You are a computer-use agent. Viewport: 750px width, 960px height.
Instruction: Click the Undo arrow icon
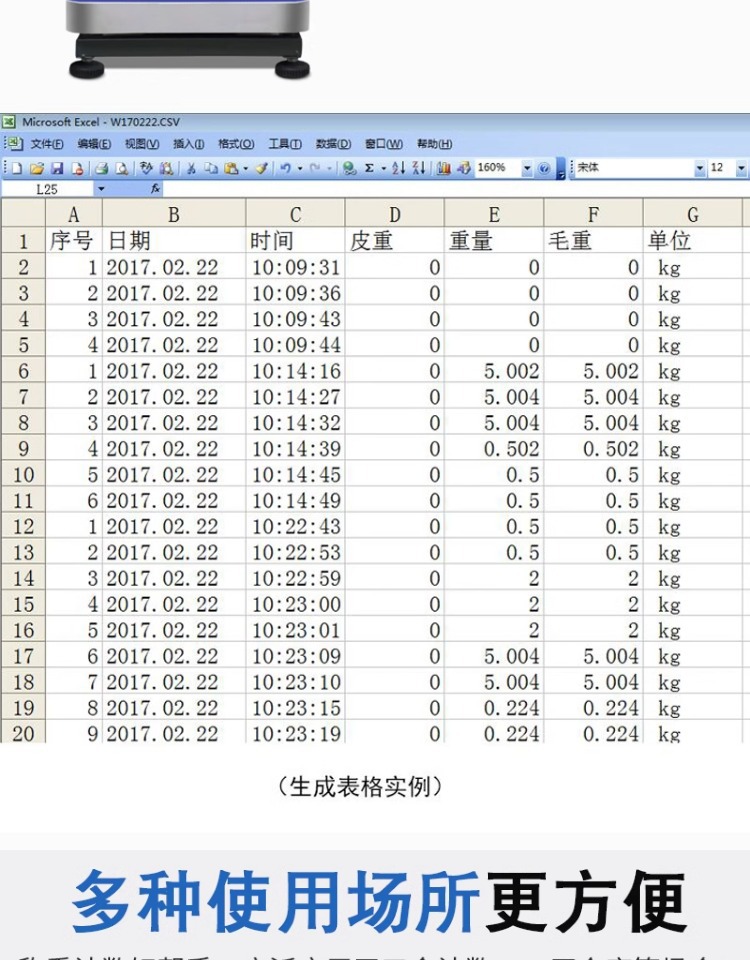[x=285, y=168]
